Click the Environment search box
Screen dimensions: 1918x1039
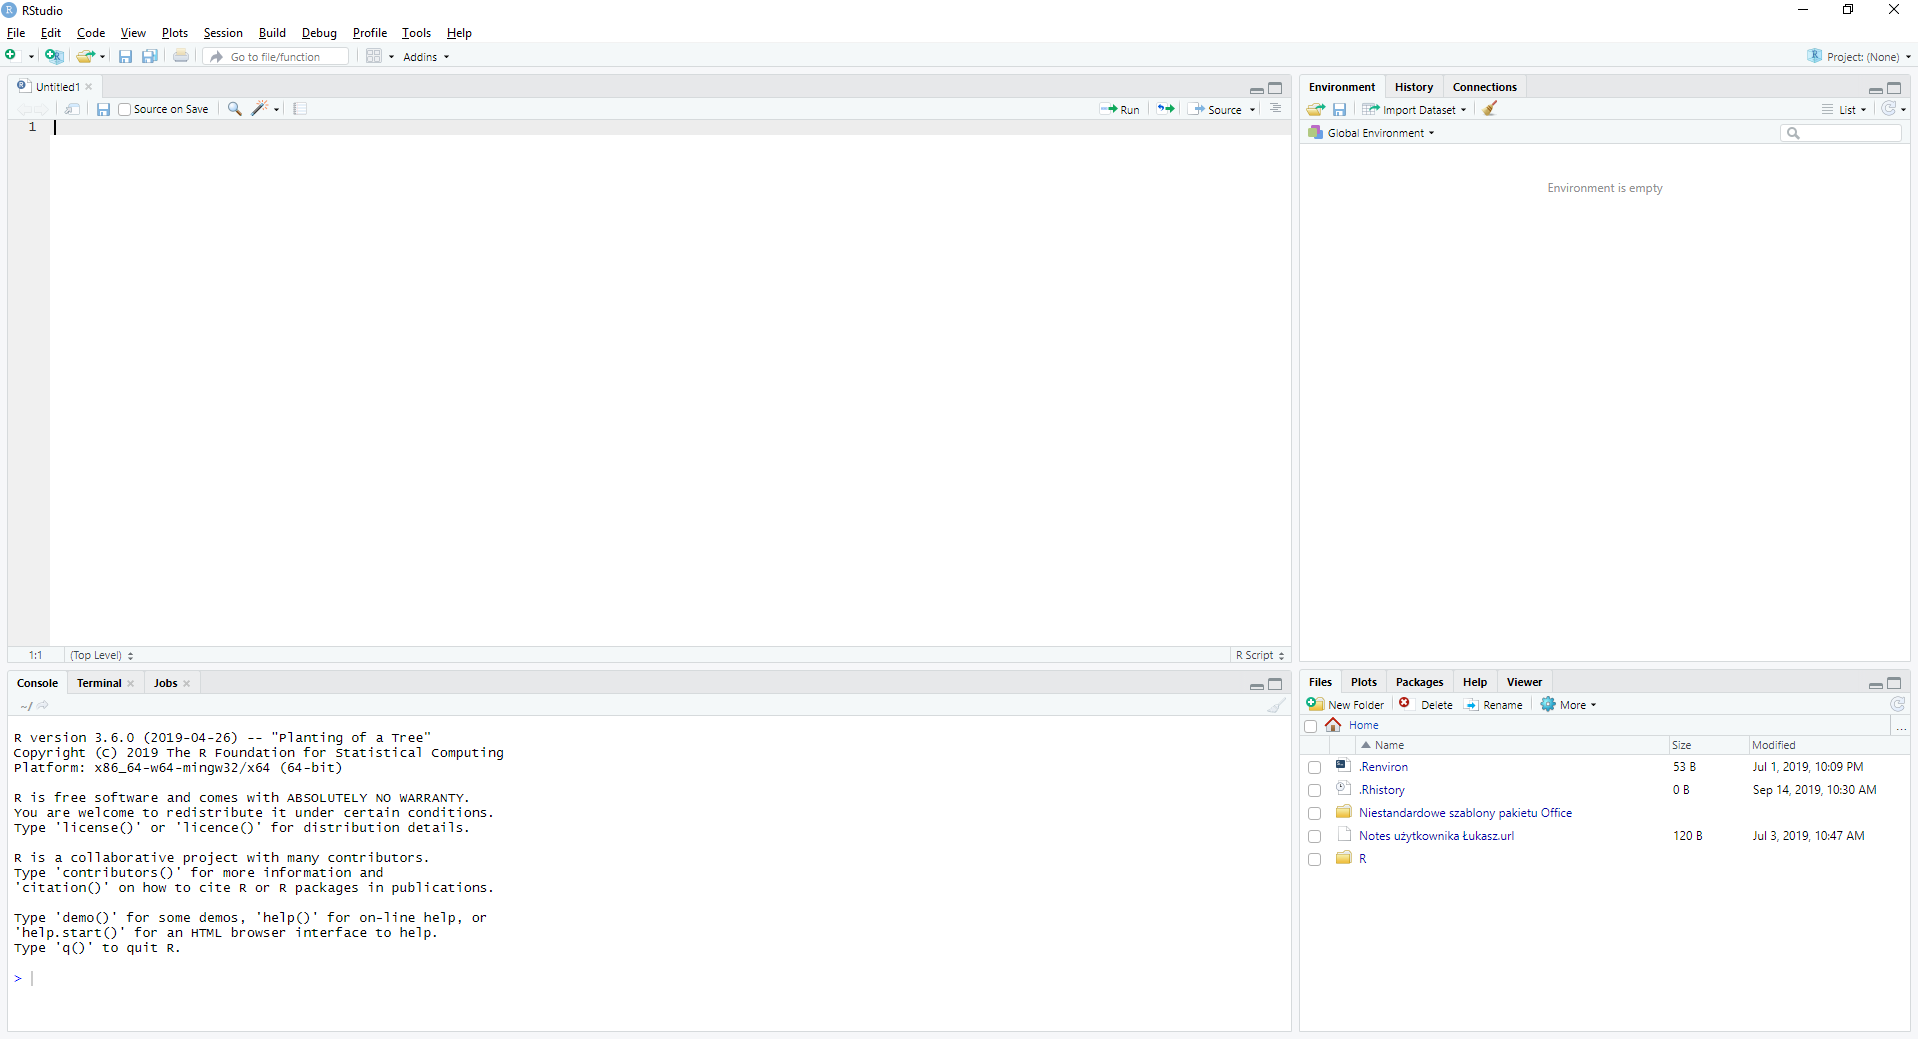tap(1840, 133)
